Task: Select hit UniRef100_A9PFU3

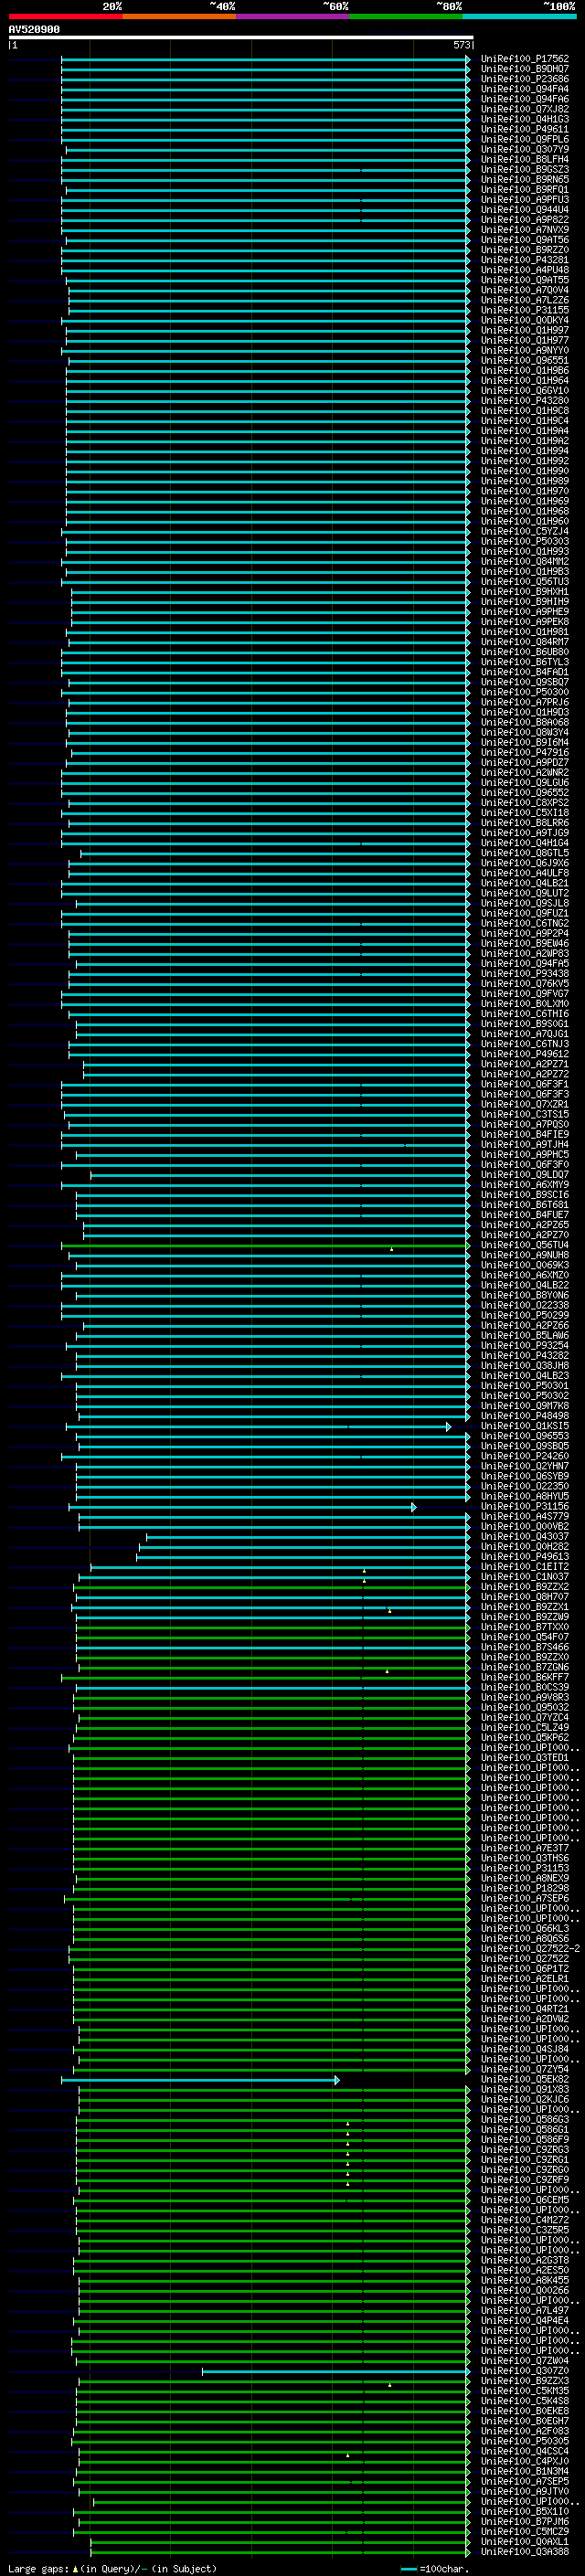Action: (x=524, y=199)
